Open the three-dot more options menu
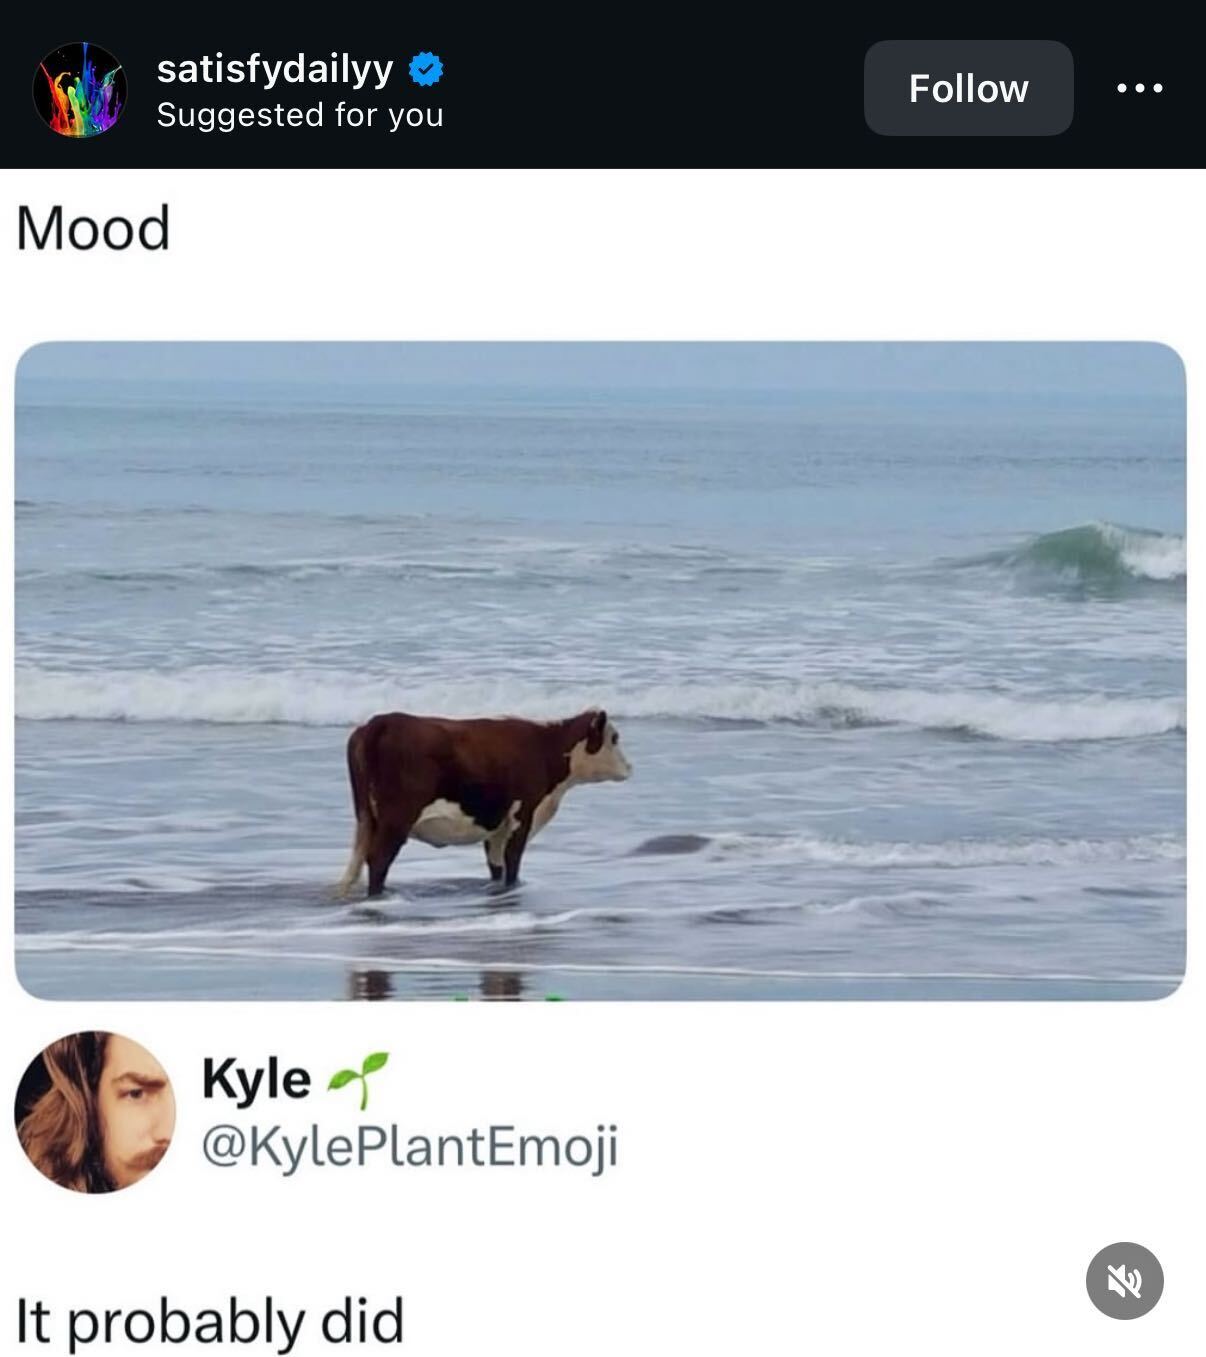Image resolution: width=1206 pixels, height=1357 pixels. click(x=1139, y=88)
